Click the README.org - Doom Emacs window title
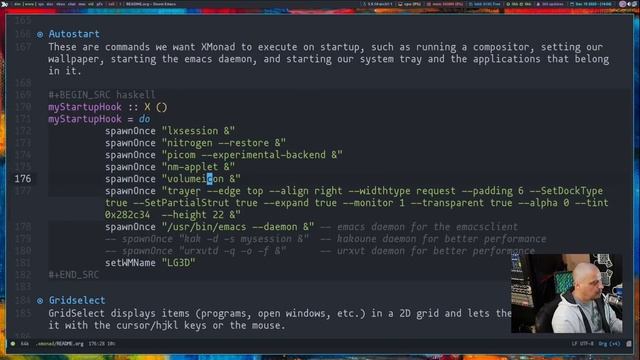Screen dimensions: 640x360 151,4
